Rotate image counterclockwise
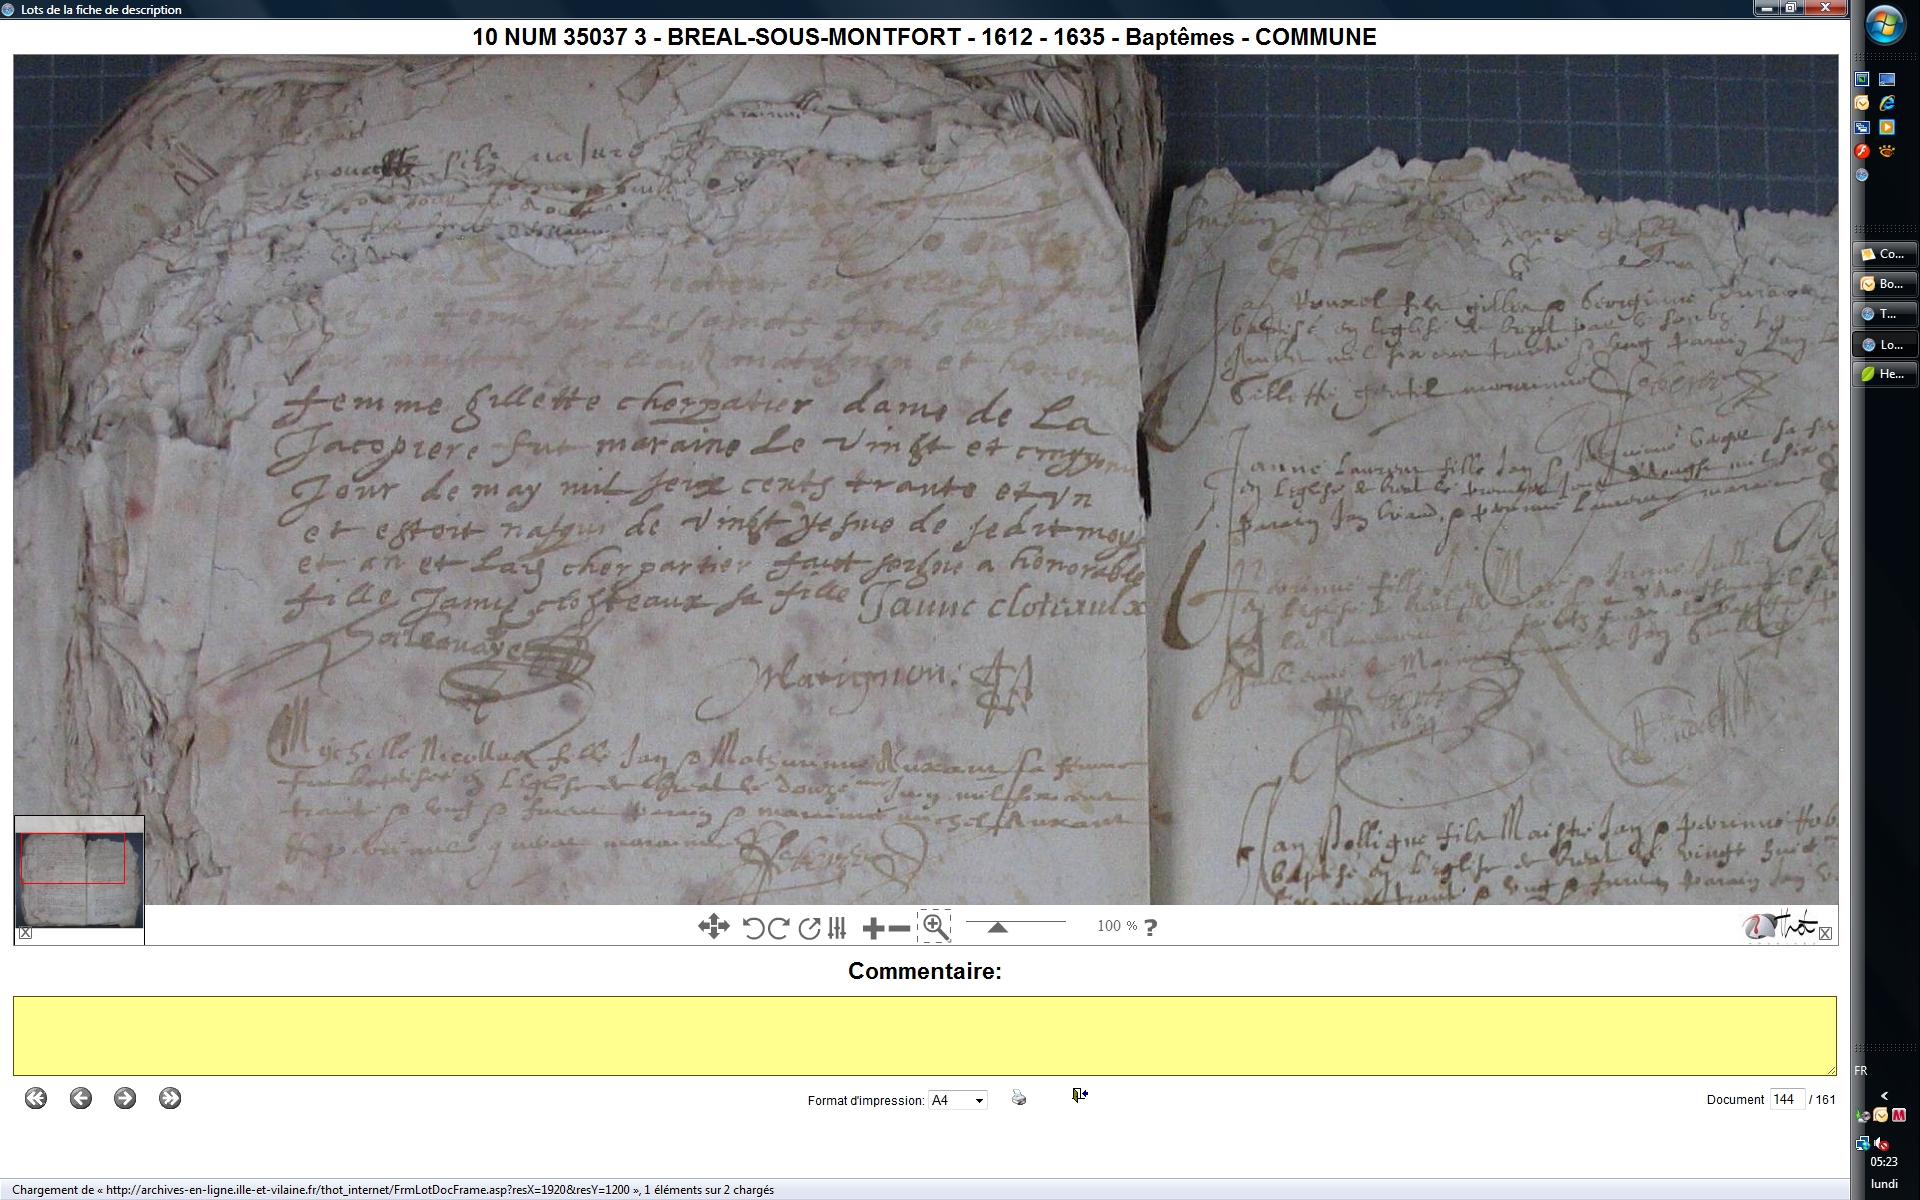1920x1200 pixels. click(753, 928)
